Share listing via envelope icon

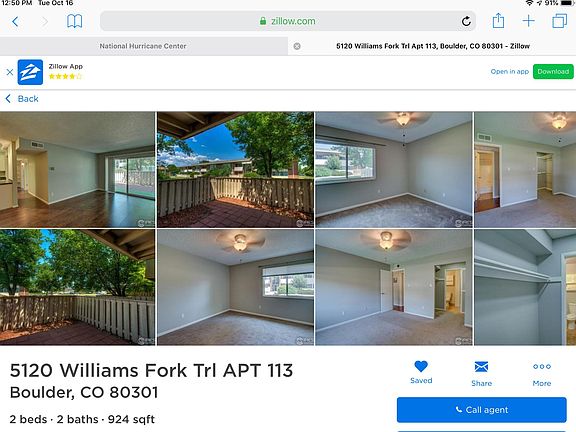point(481,374)
